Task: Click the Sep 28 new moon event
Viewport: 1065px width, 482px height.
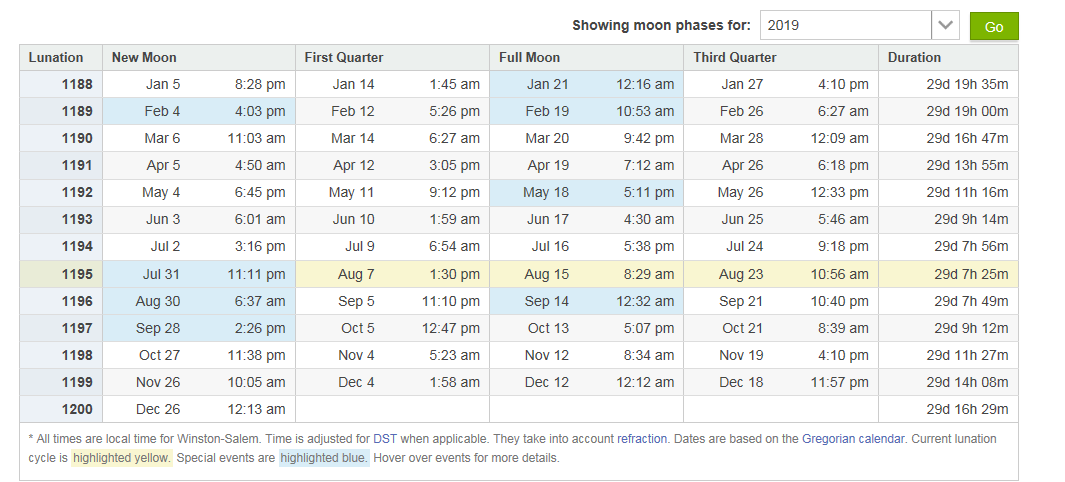Action: pos(199,328)
